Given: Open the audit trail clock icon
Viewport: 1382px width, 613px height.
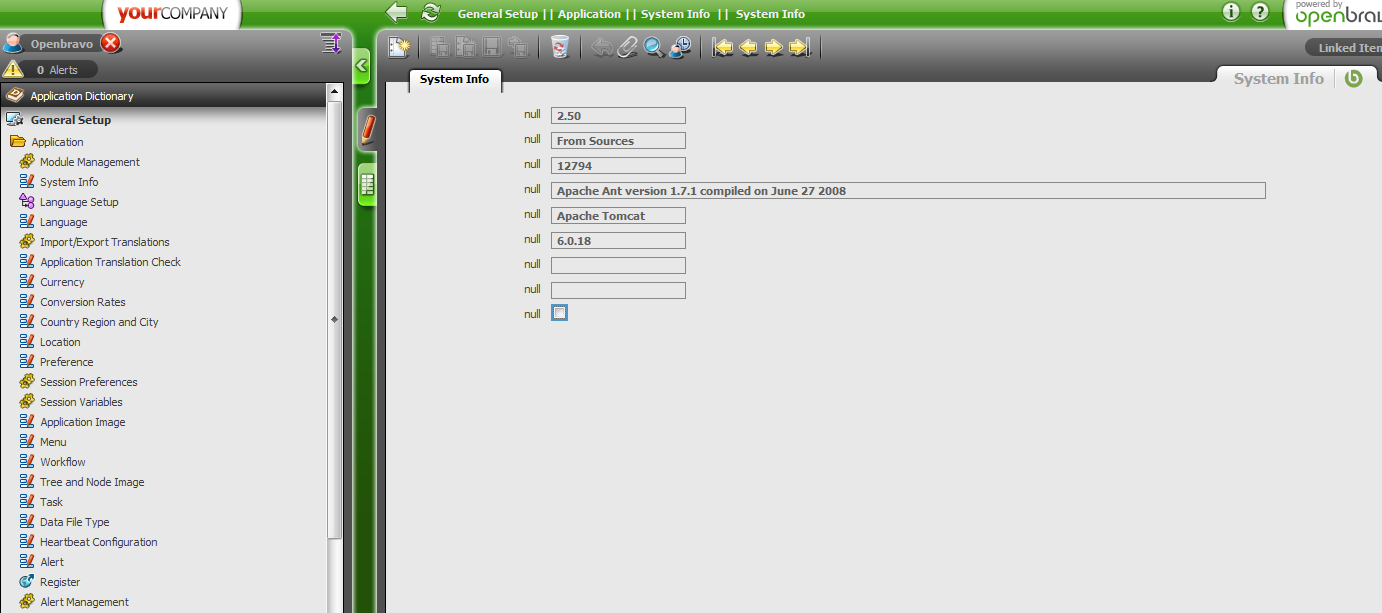Looking at the screenshot, I should (681, 47).
